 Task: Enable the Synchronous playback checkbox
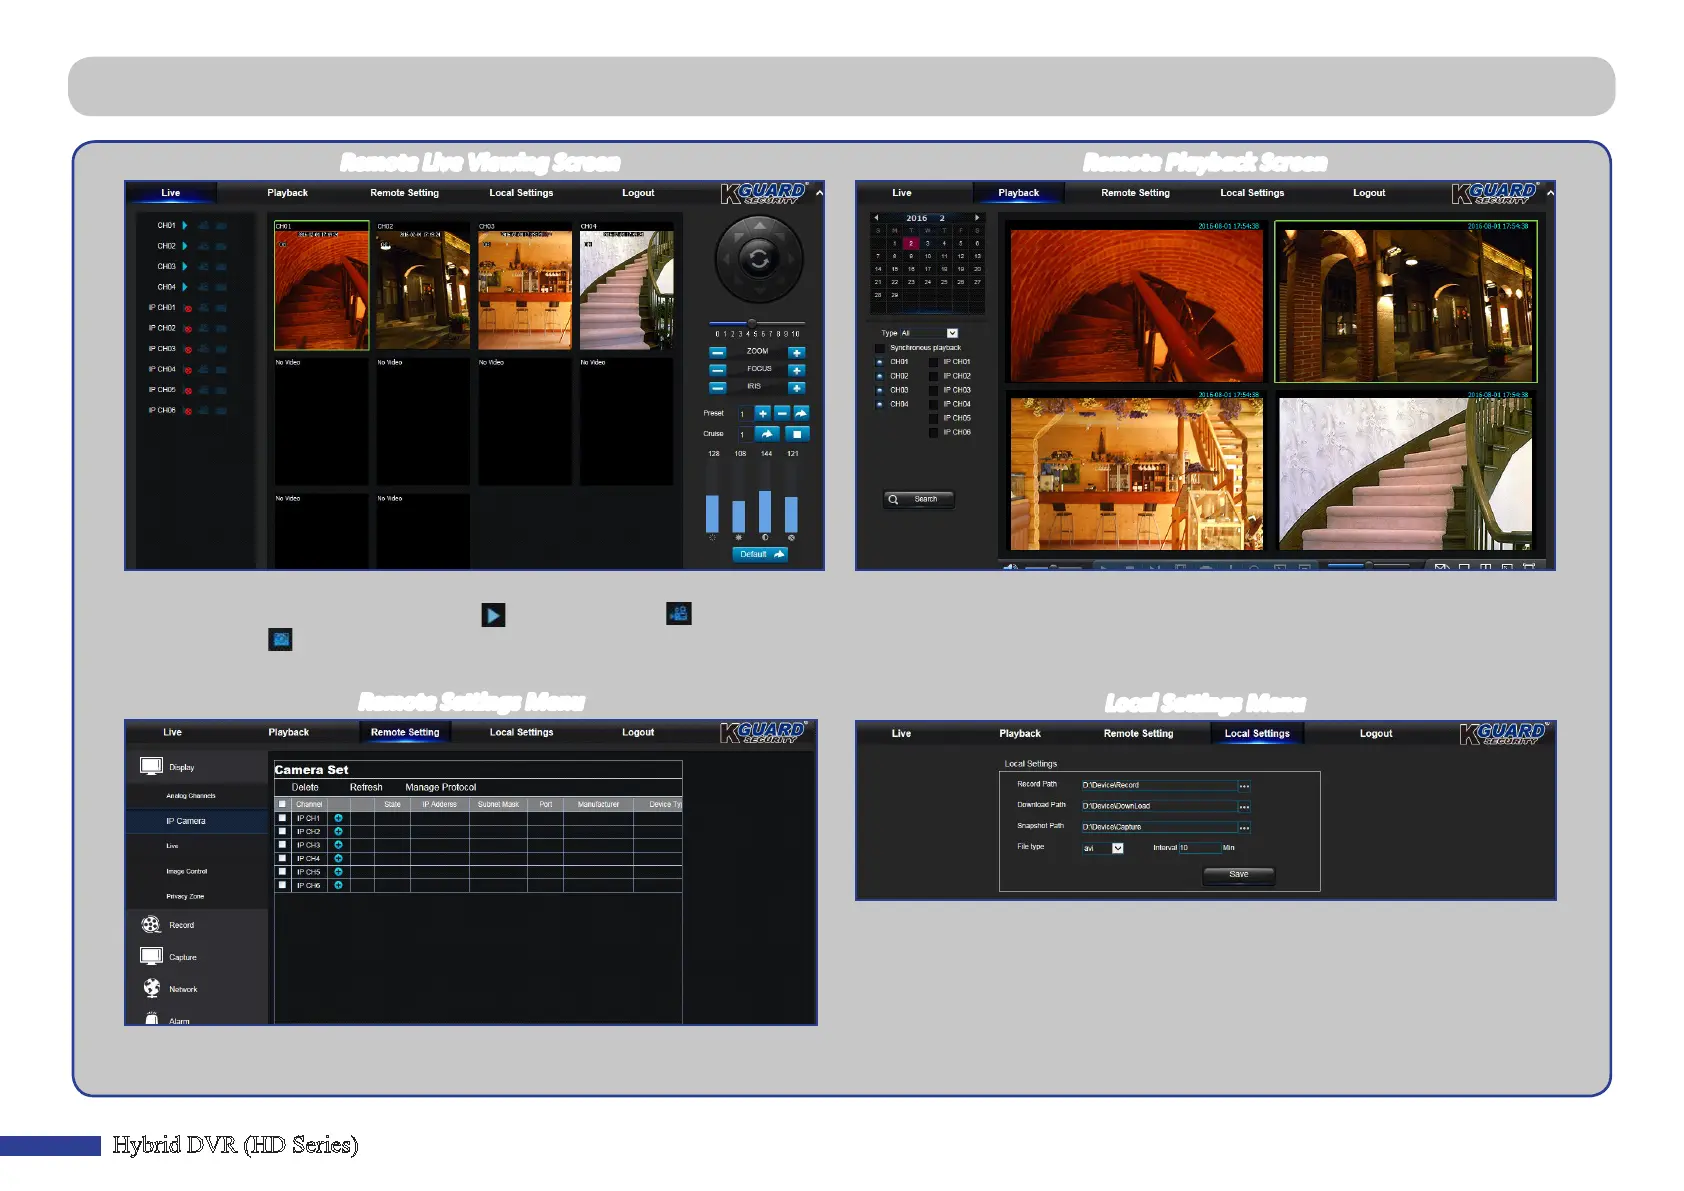point(880,348)
